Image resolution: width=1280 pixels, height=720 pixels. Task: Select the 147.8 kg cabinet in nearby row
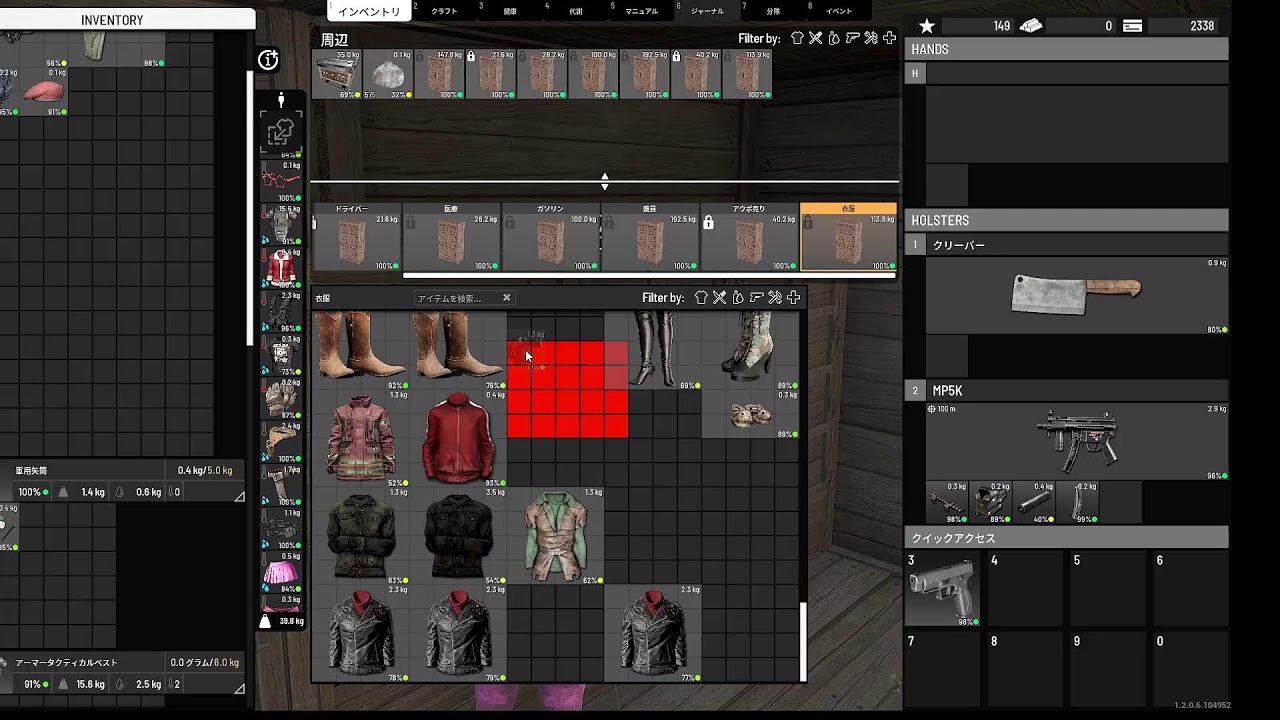439,75
